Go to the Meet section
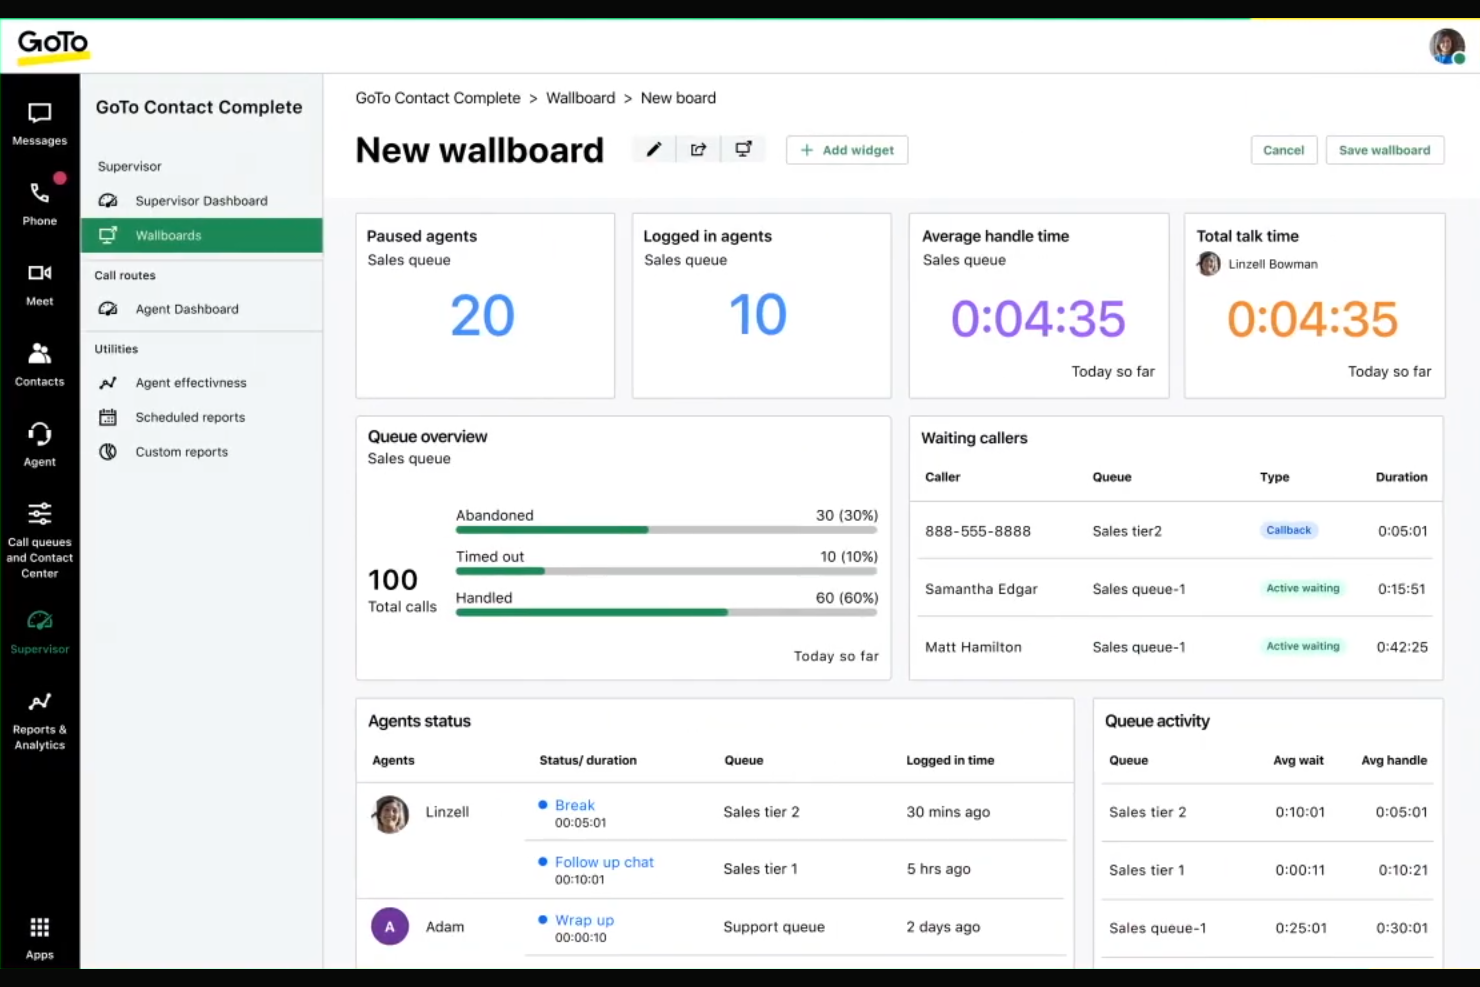 pyautogui.click(x=40, y=284)
